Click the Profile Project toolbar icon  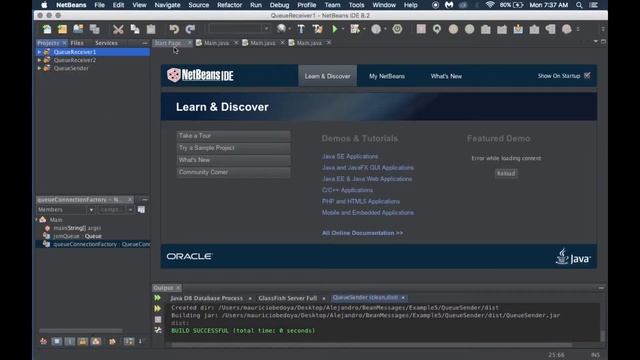tap(376, 29)
